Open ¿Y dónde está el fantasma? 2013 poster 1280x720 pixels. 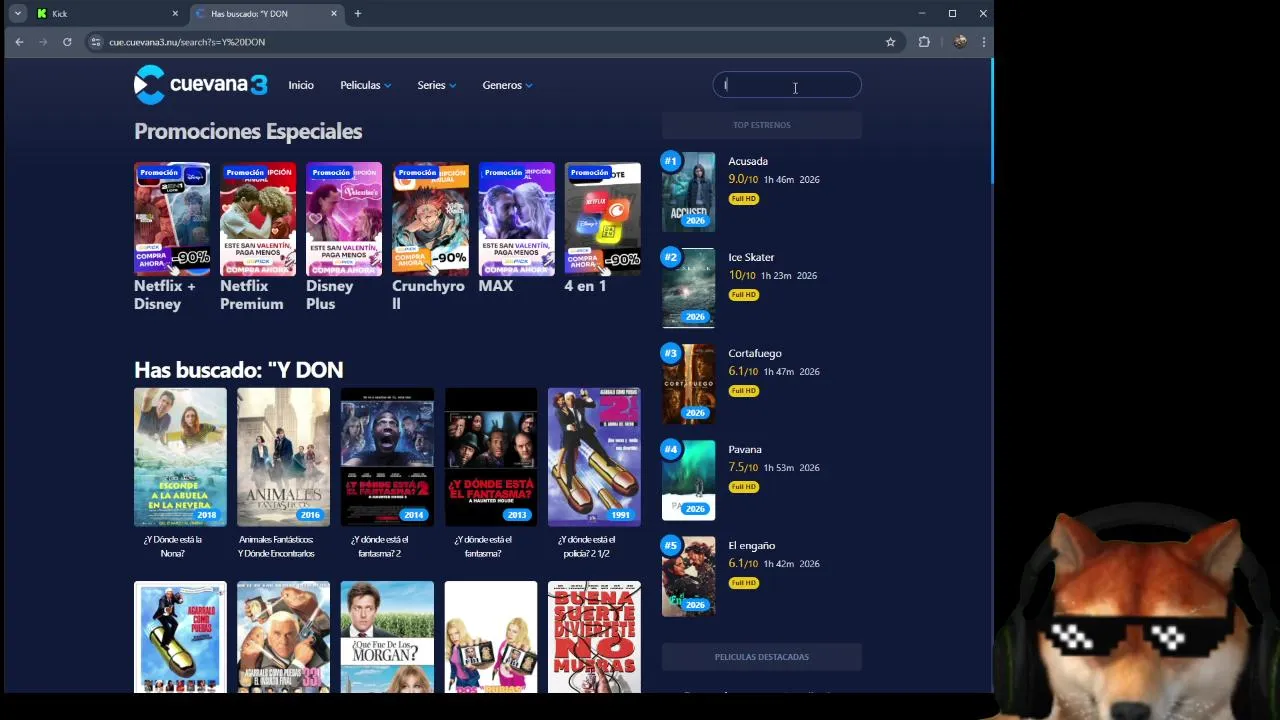[x=490, y=457]
